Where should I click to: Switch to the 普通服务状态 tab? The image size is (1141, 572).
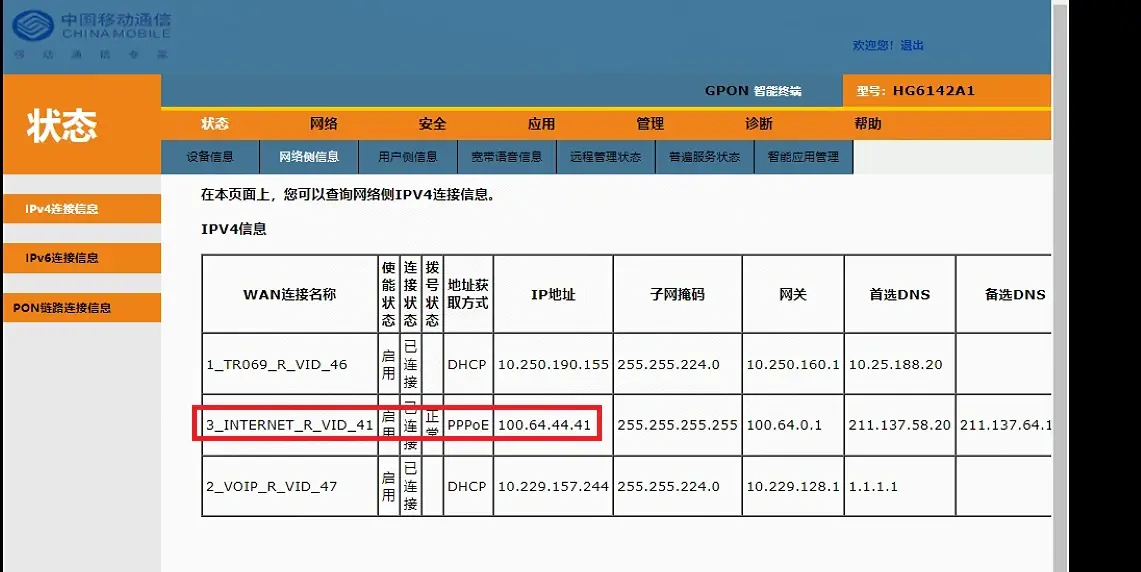705,157
